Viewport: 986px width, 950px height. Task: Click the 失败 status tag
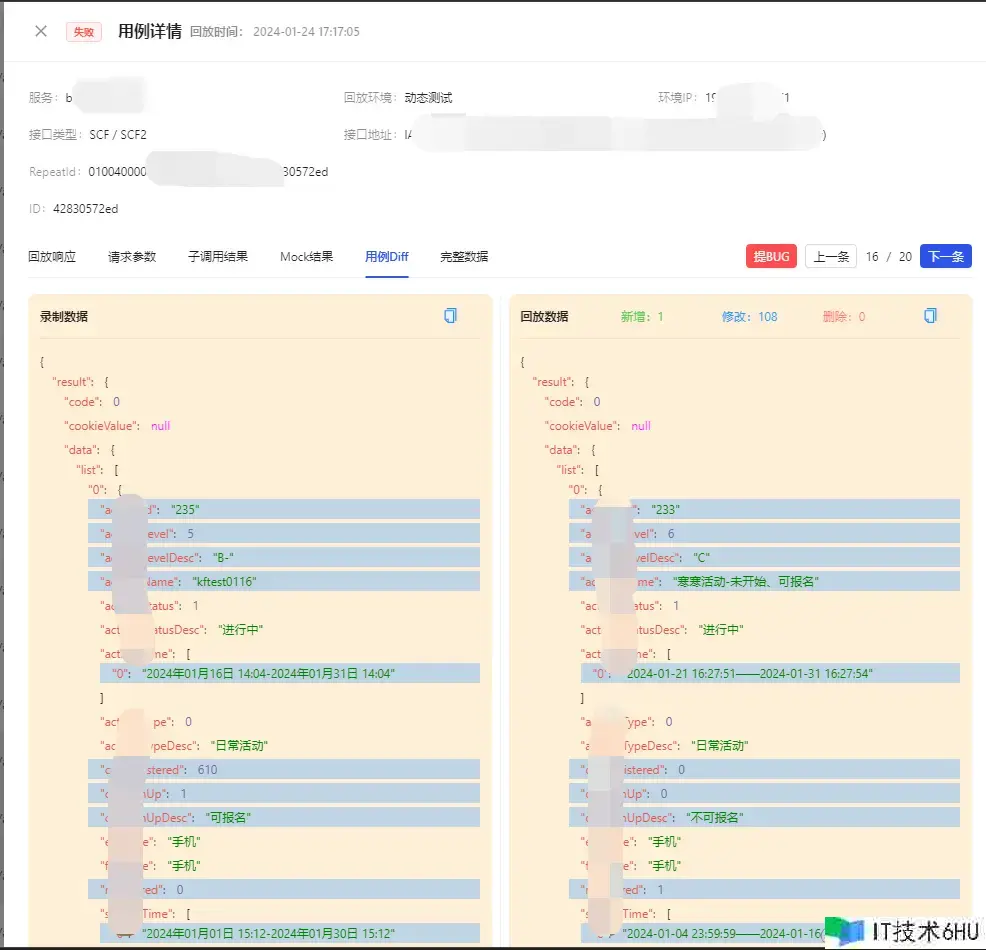(x=83, y=32)
